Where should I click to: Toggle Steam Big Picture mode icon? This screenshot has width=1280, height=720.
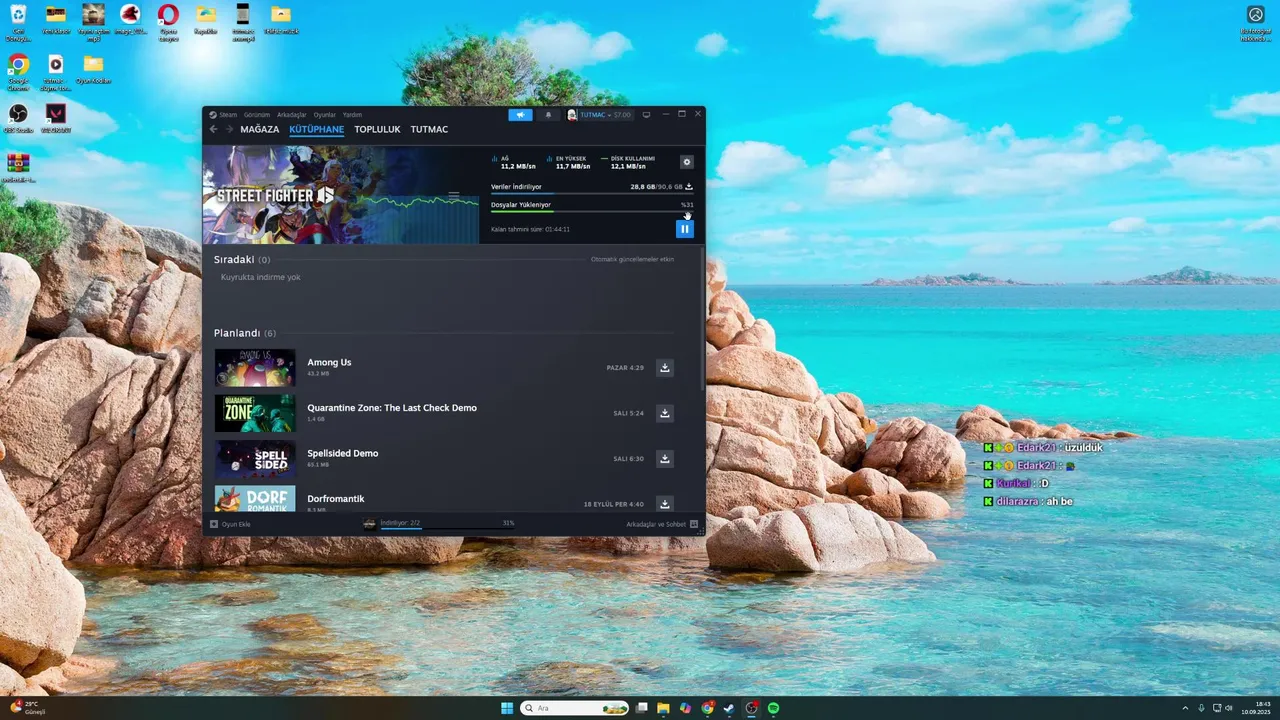(x=646, y=115)
